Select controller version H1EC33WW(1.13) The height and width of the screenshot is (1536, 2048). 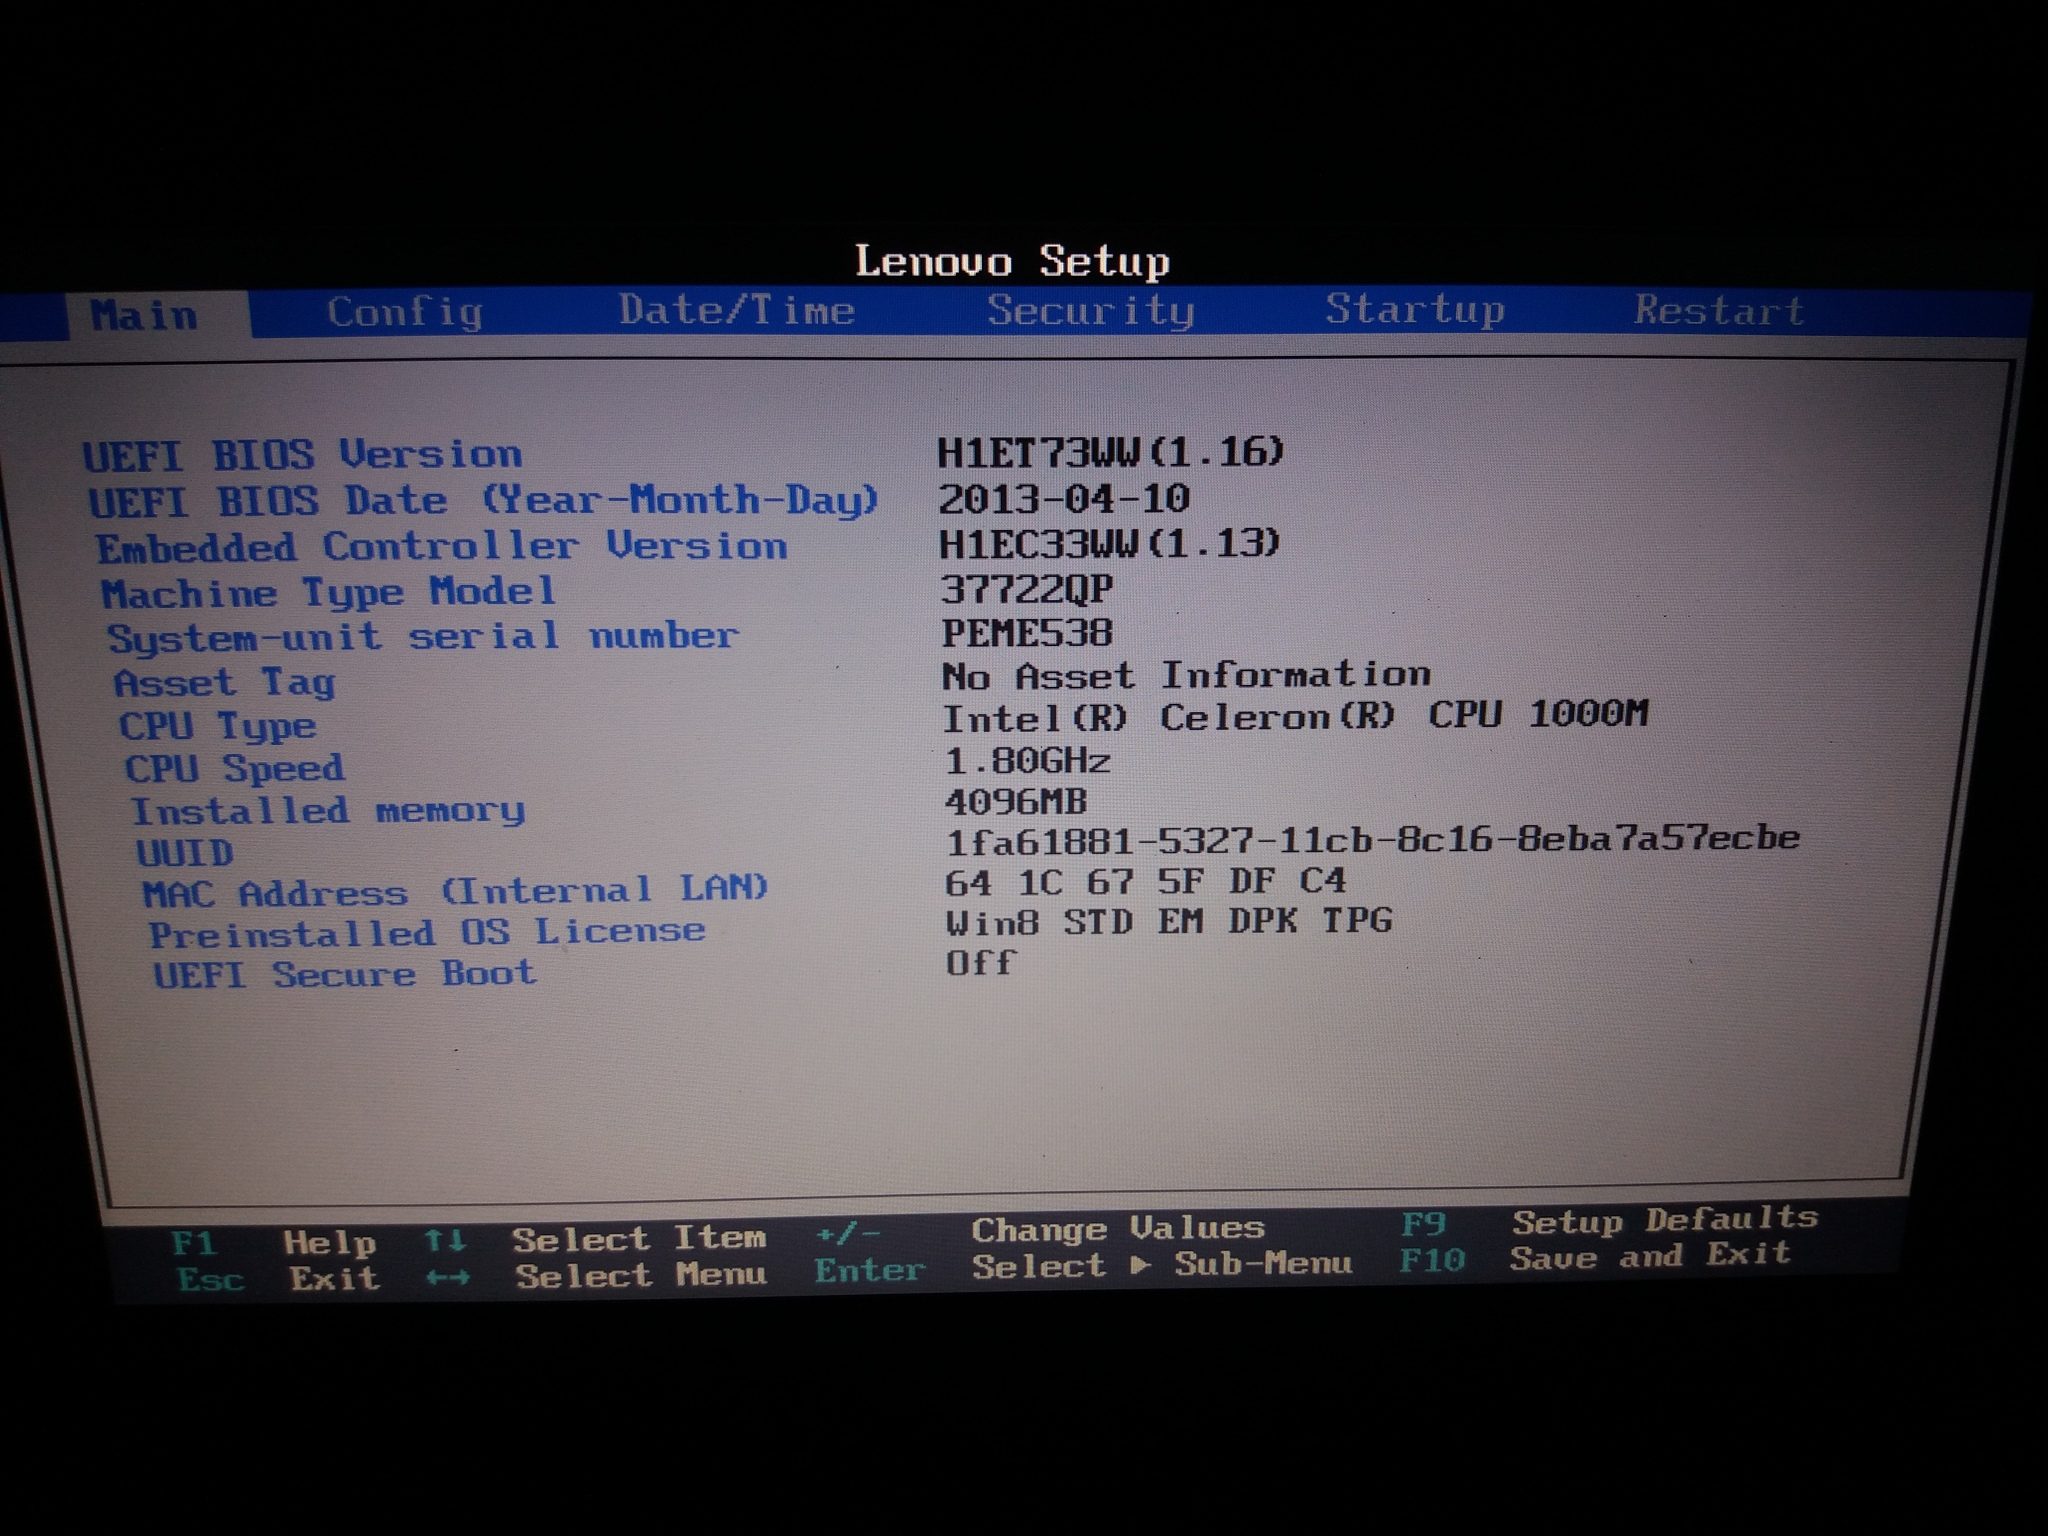tap(1110, 543)
